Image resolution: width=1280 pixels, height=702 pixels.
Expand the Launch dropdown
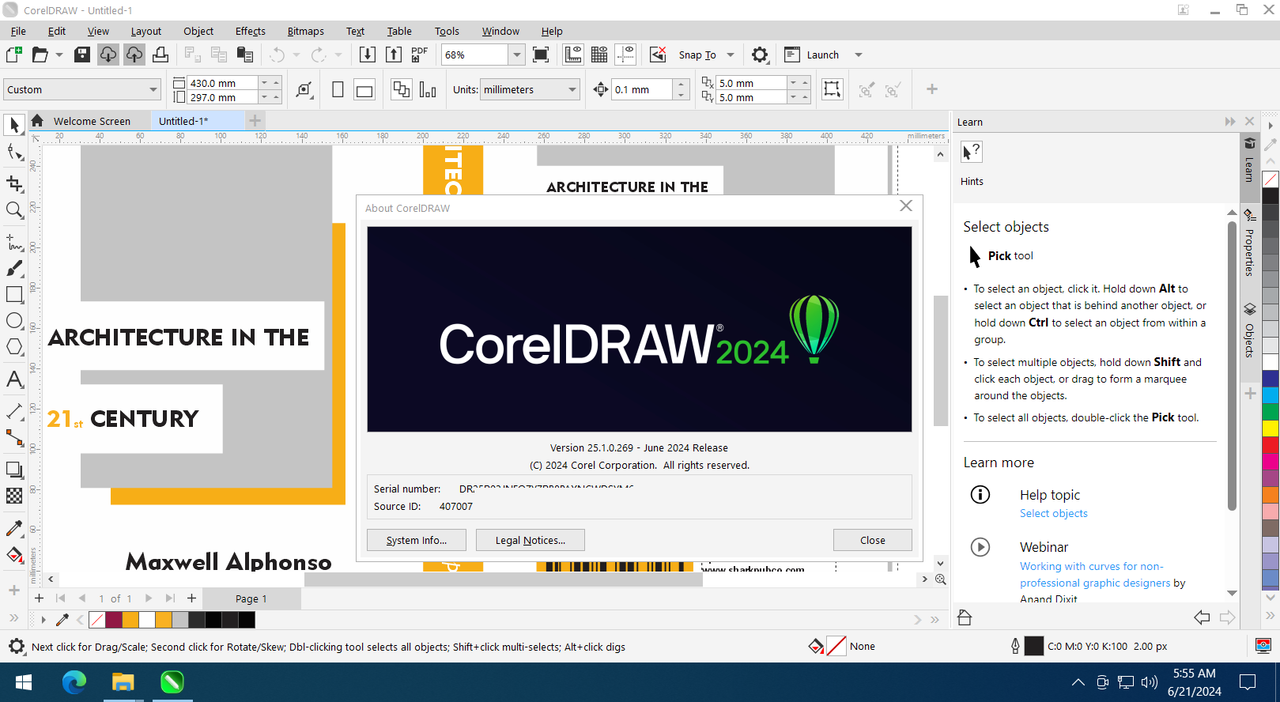858,55
